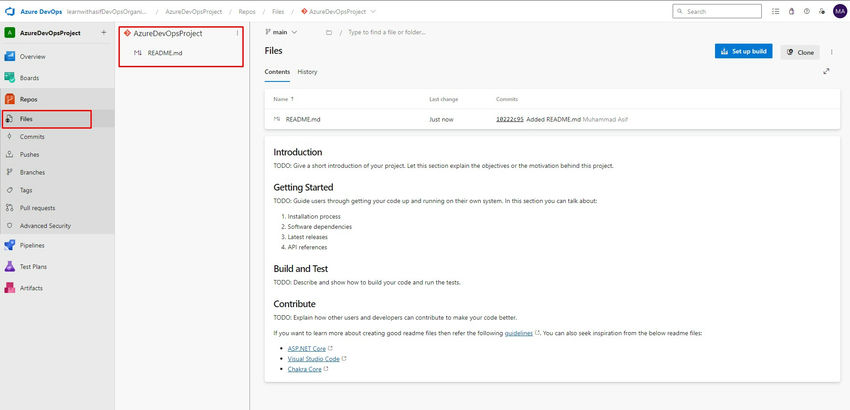Expand the main branch dropdown
The width and height of the screenshot is (850, 410).
[x=283, y=32]
